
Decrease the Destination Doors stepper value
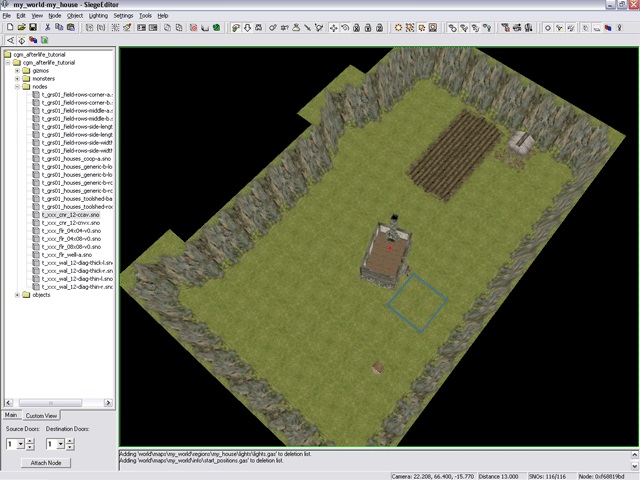[70, 447]
